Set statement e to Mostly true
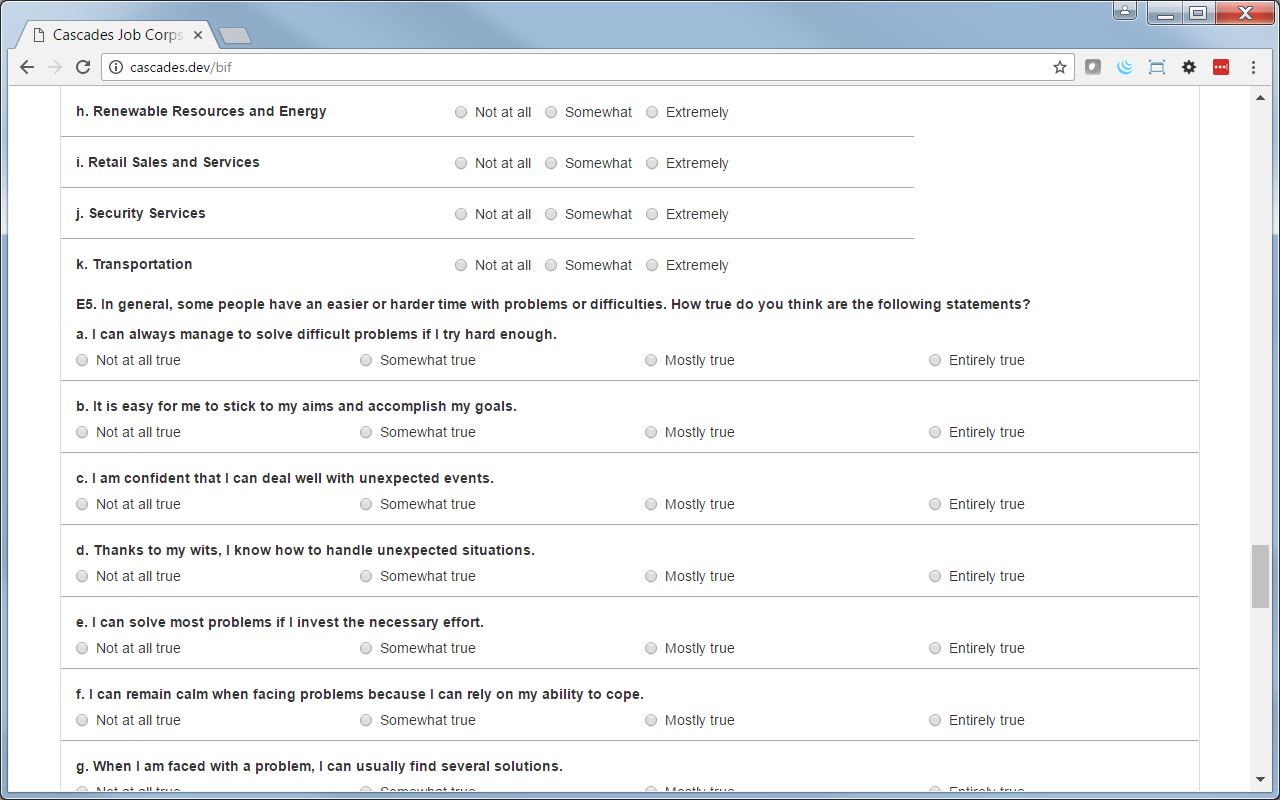The height and width of the screenshot is (800, 1280). point(651,648)
